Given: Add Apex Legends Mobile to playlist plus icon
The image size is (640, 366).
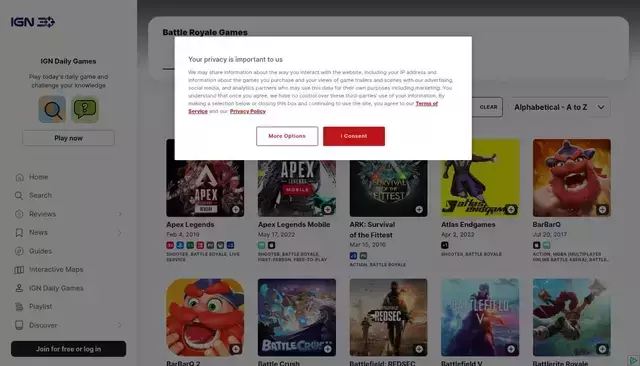Looking at the screenshot, I should tap(328, 210).
